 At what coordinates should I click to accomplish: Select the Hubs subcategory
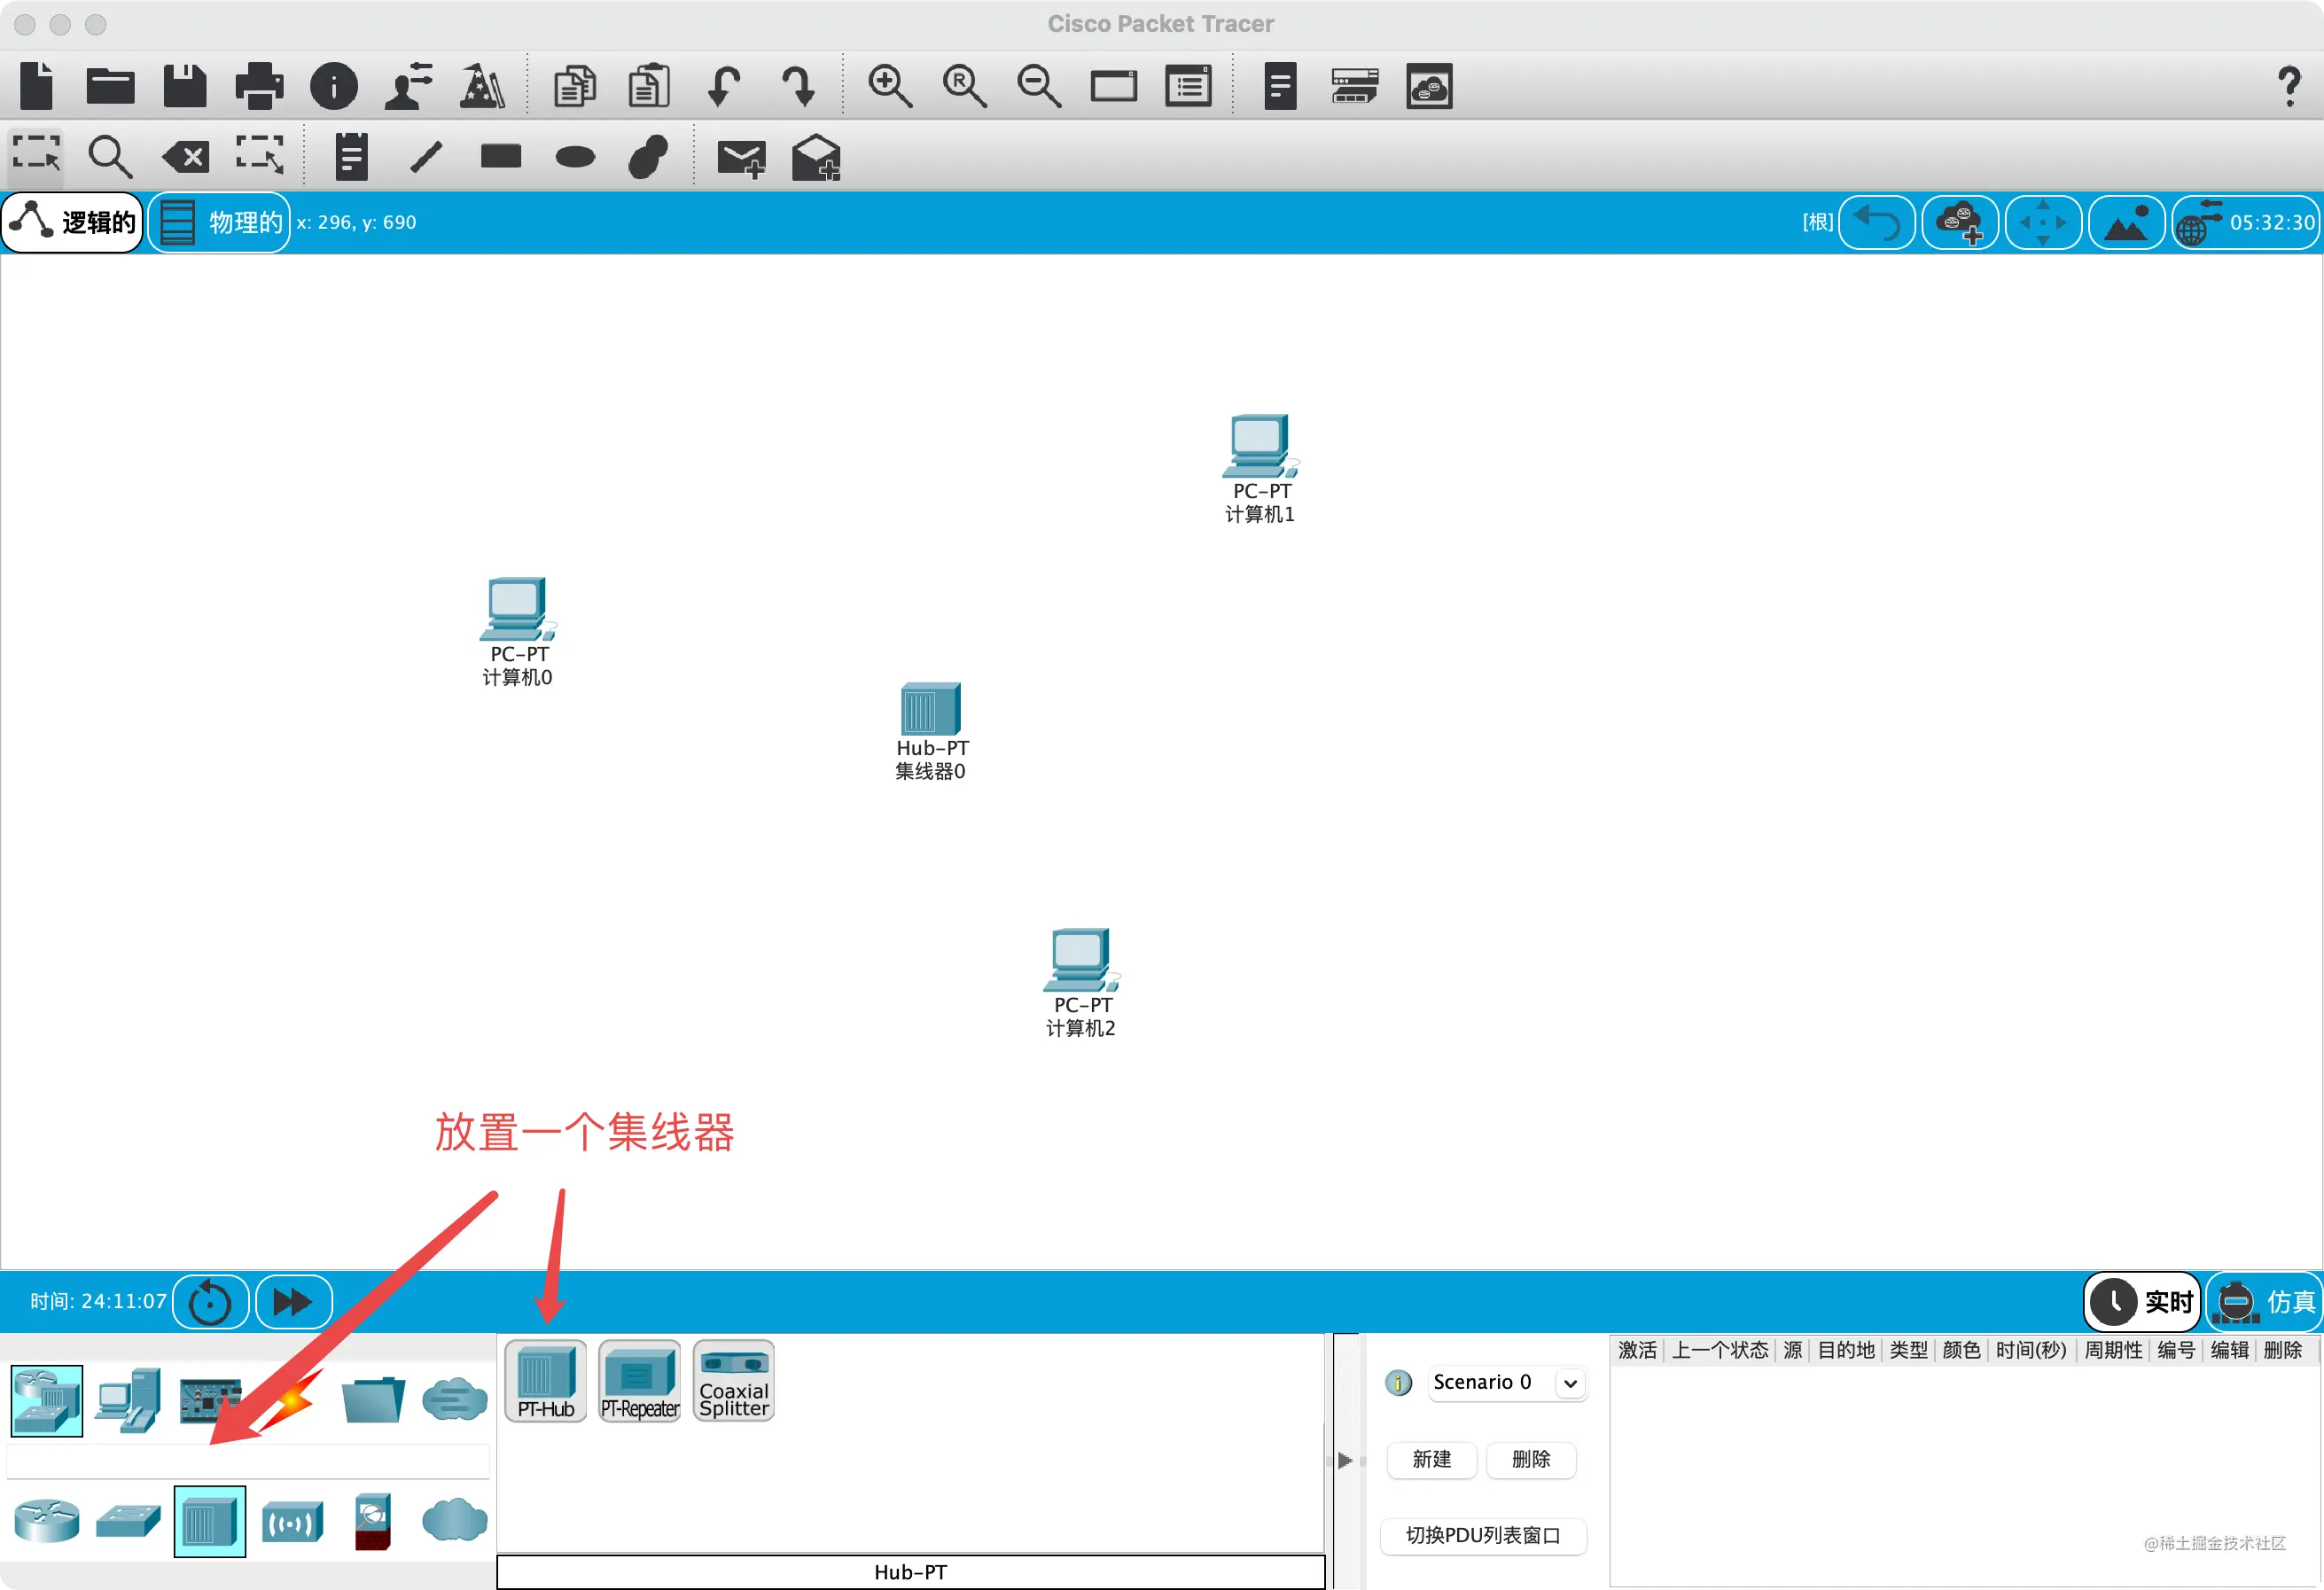pos(210,1521)
